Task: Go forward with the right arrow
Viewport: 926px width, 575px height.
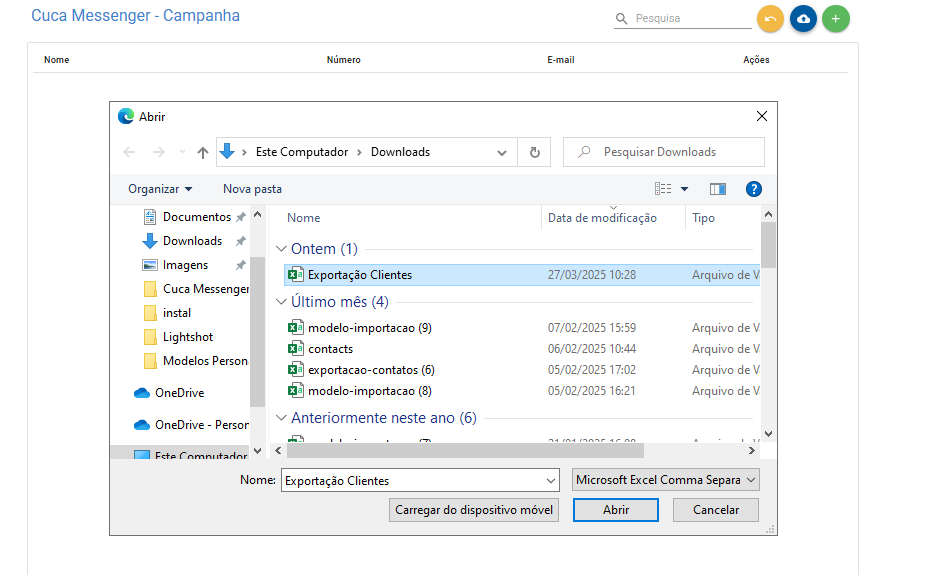Action: pyautogui.click(x=159, y=152)
